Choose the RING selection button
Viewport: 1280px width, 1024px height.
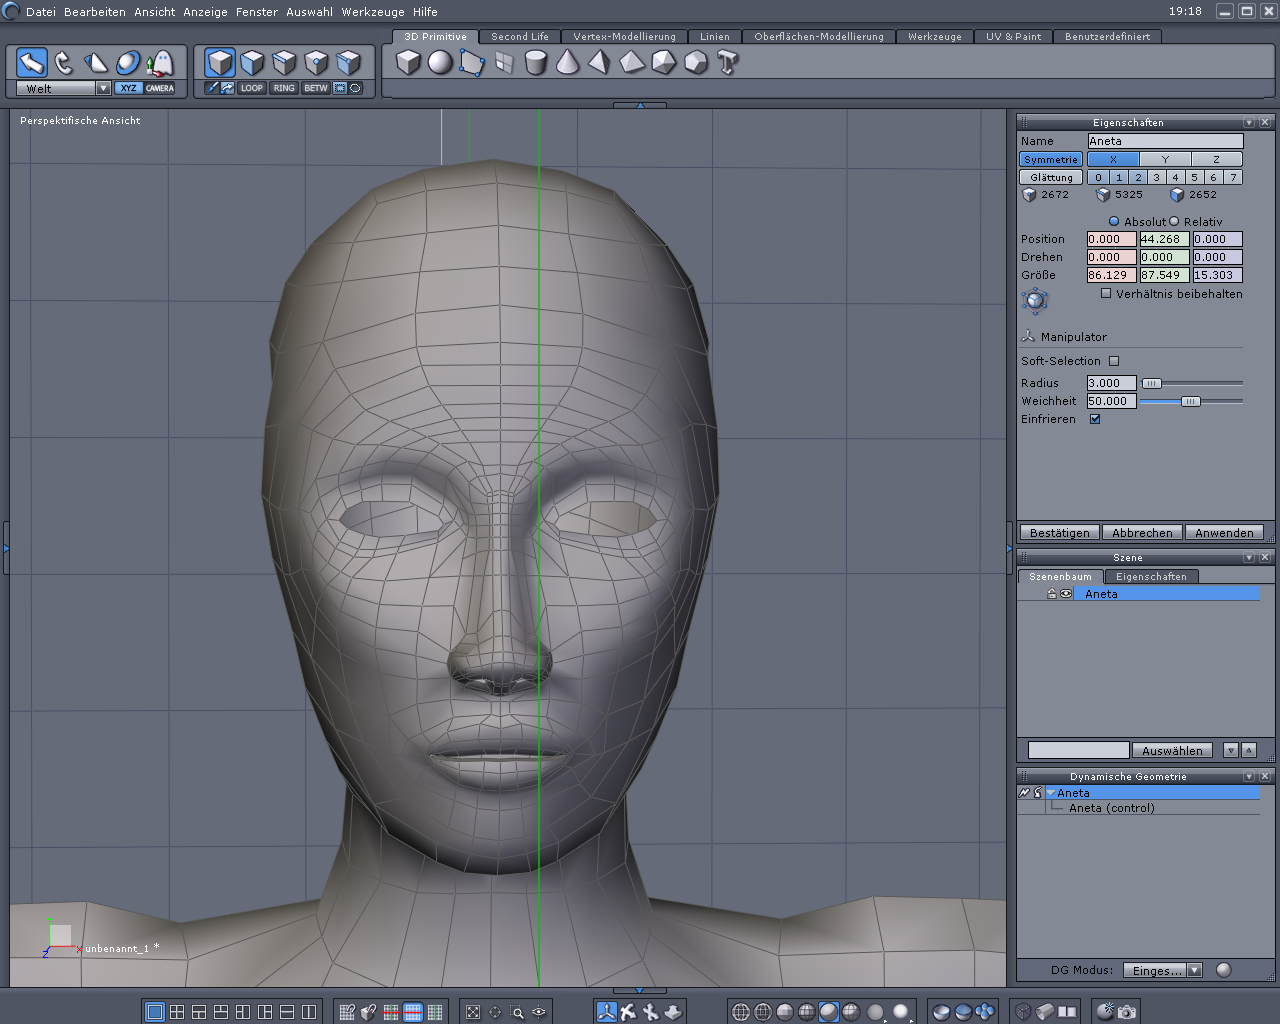click(284, 88)
